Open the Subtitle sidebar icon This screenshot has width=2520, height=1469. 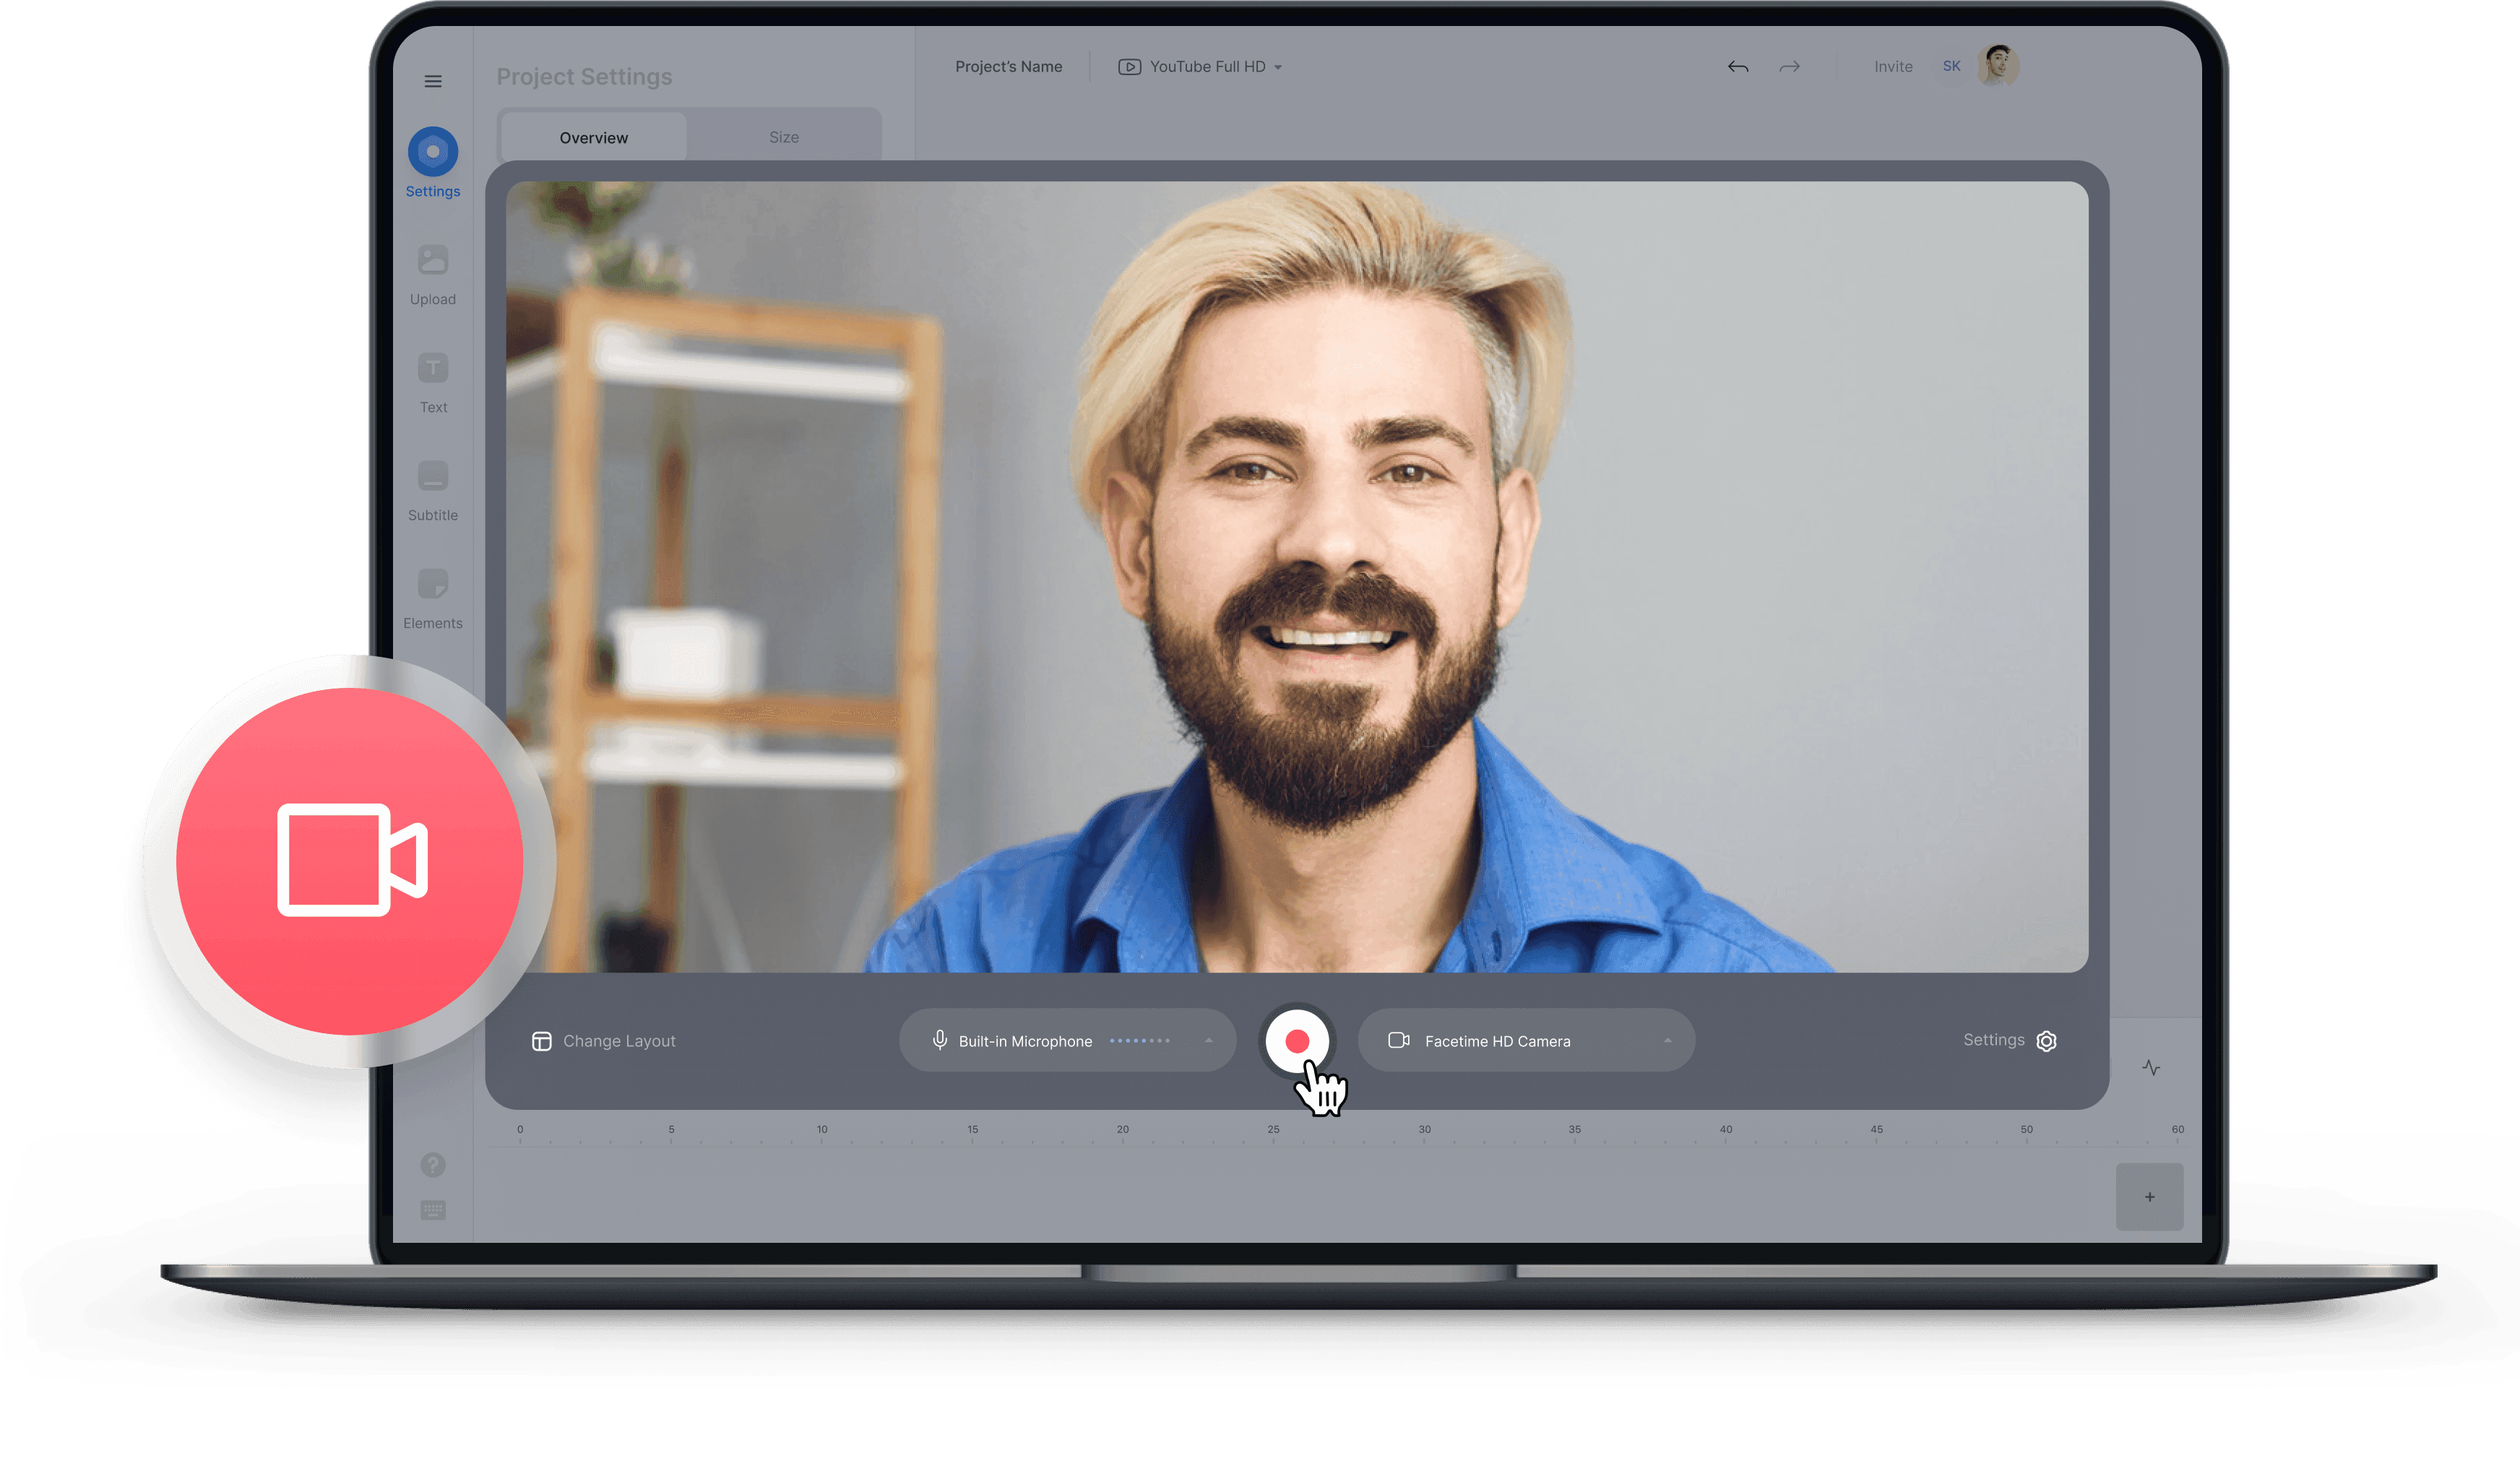point(433,476)
